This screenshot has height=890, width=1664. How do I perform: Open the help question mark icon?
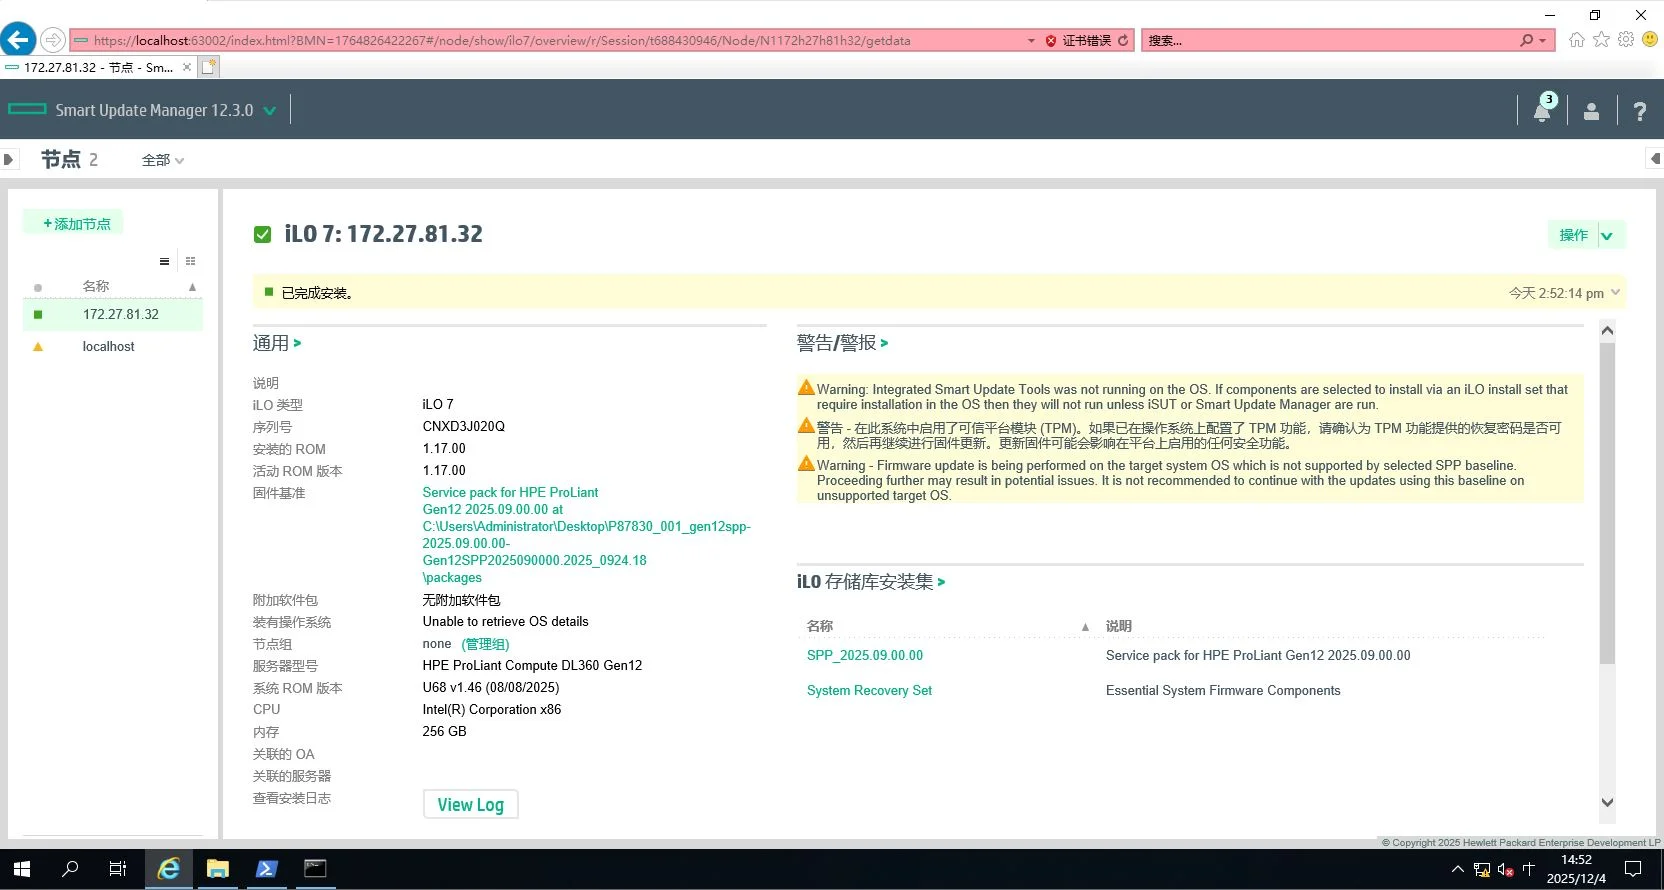click(x=1640, y=111)
